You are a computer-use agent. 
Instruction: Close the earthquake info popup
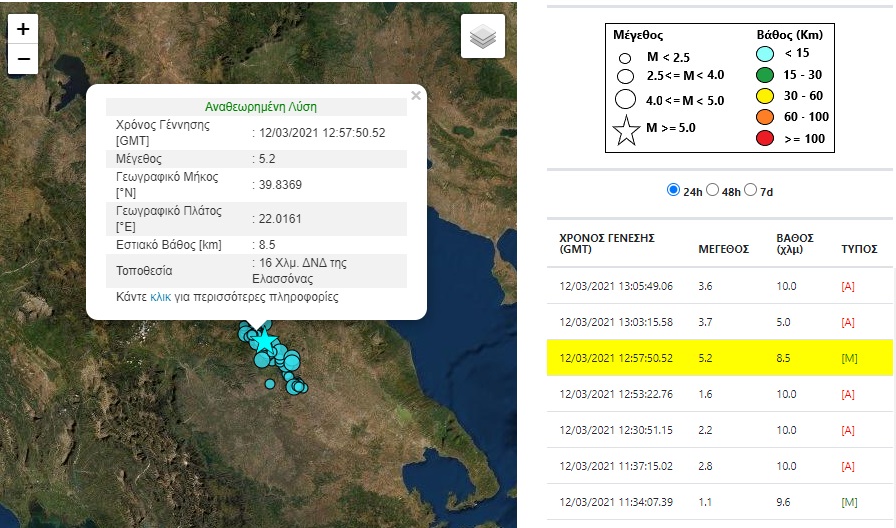pyautogui.click(x=416, y=96)
